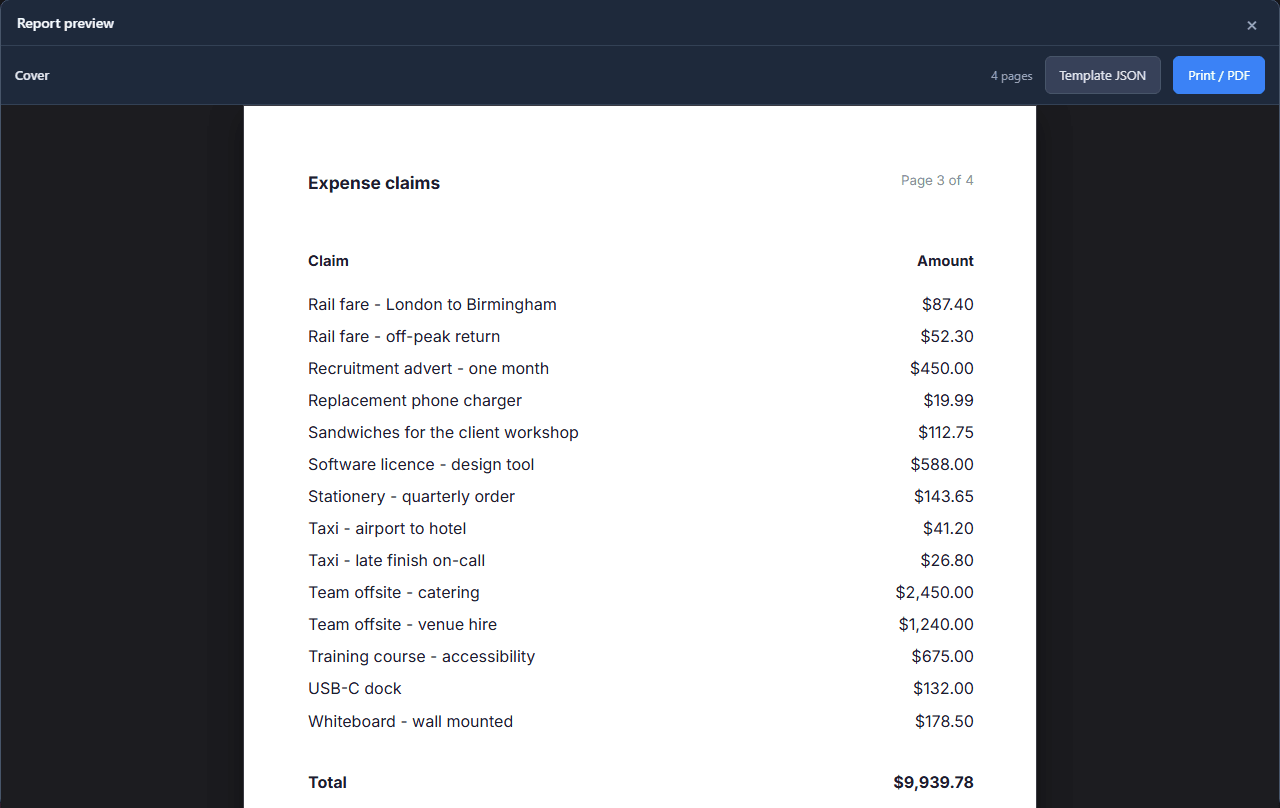This screenshot has height=808, width=1280.
Task: Select 'Team offsite - catering' claim
Action: click(394, 592)
